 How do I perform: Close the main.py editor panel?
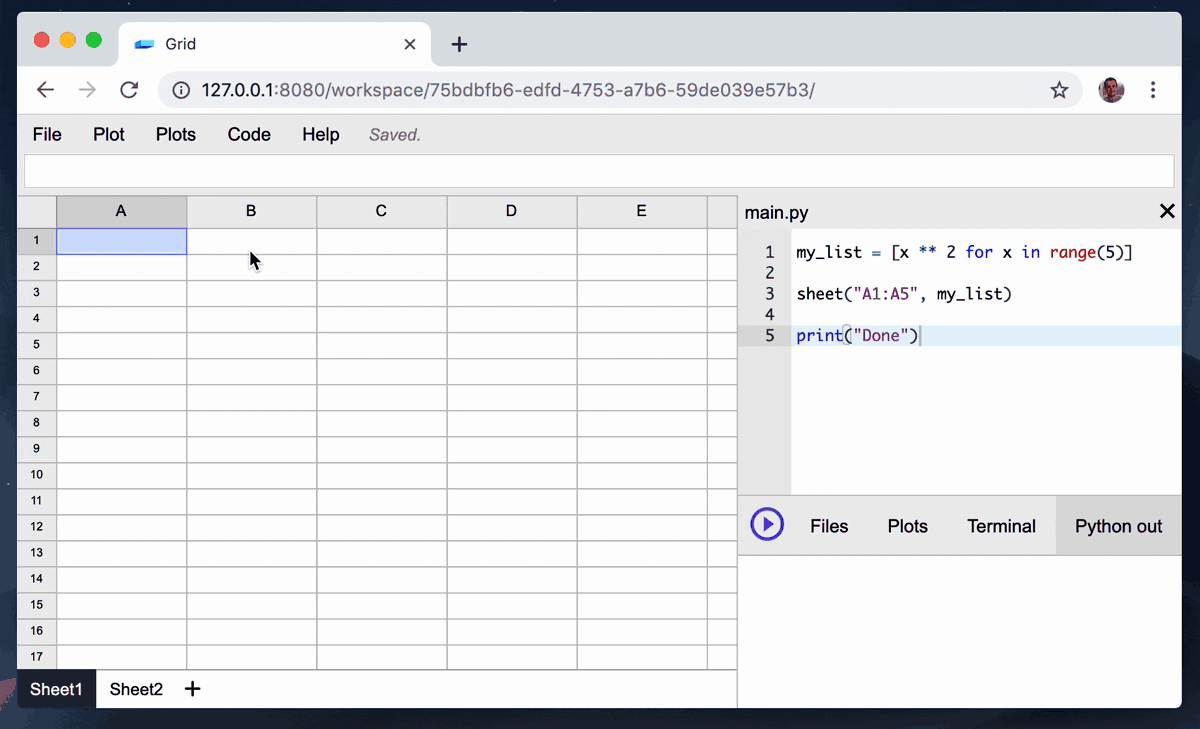pyautogui.click(x=1167, y=211)
